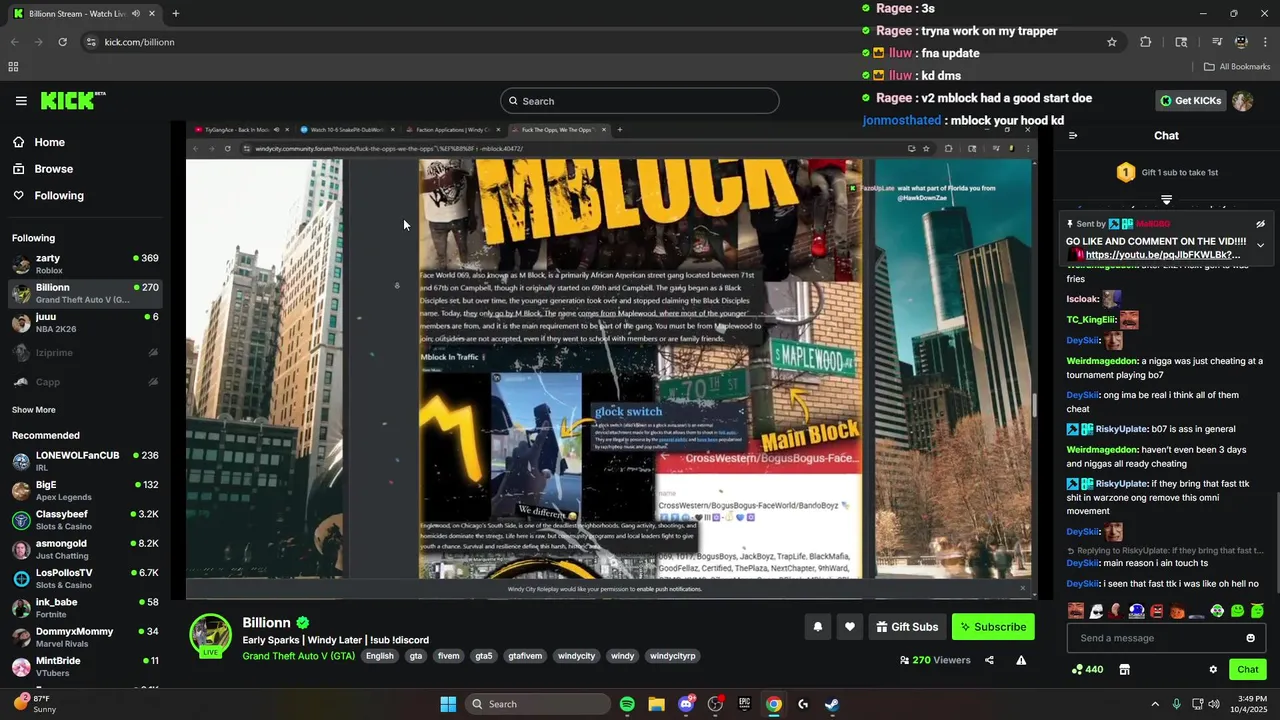This screenshot has height=720, width=1280.
Task: Open Kick user profile avatar
Action: [1242, 101]
